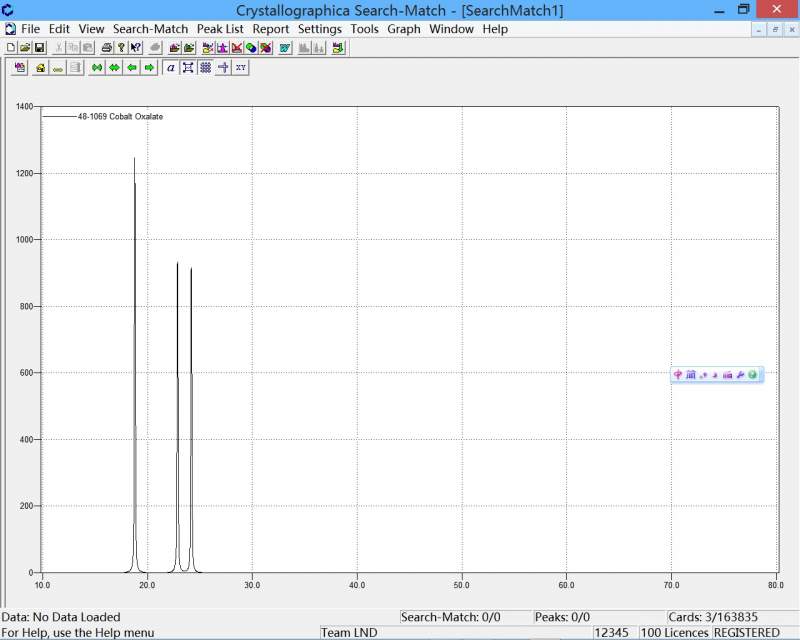Screen dimensions: 800x640
Task: Click the arrow-with-question-mark context help icon
Action: click(x=136, y=48)
